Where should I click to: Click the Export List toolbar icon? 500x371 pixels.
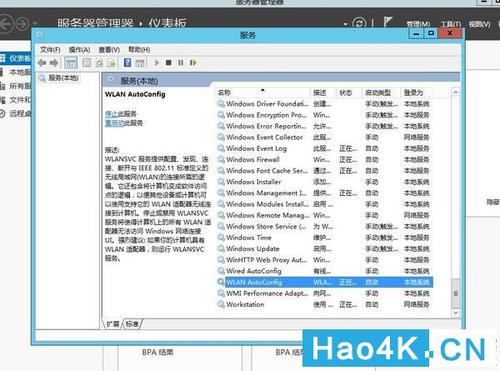point(111,63)
